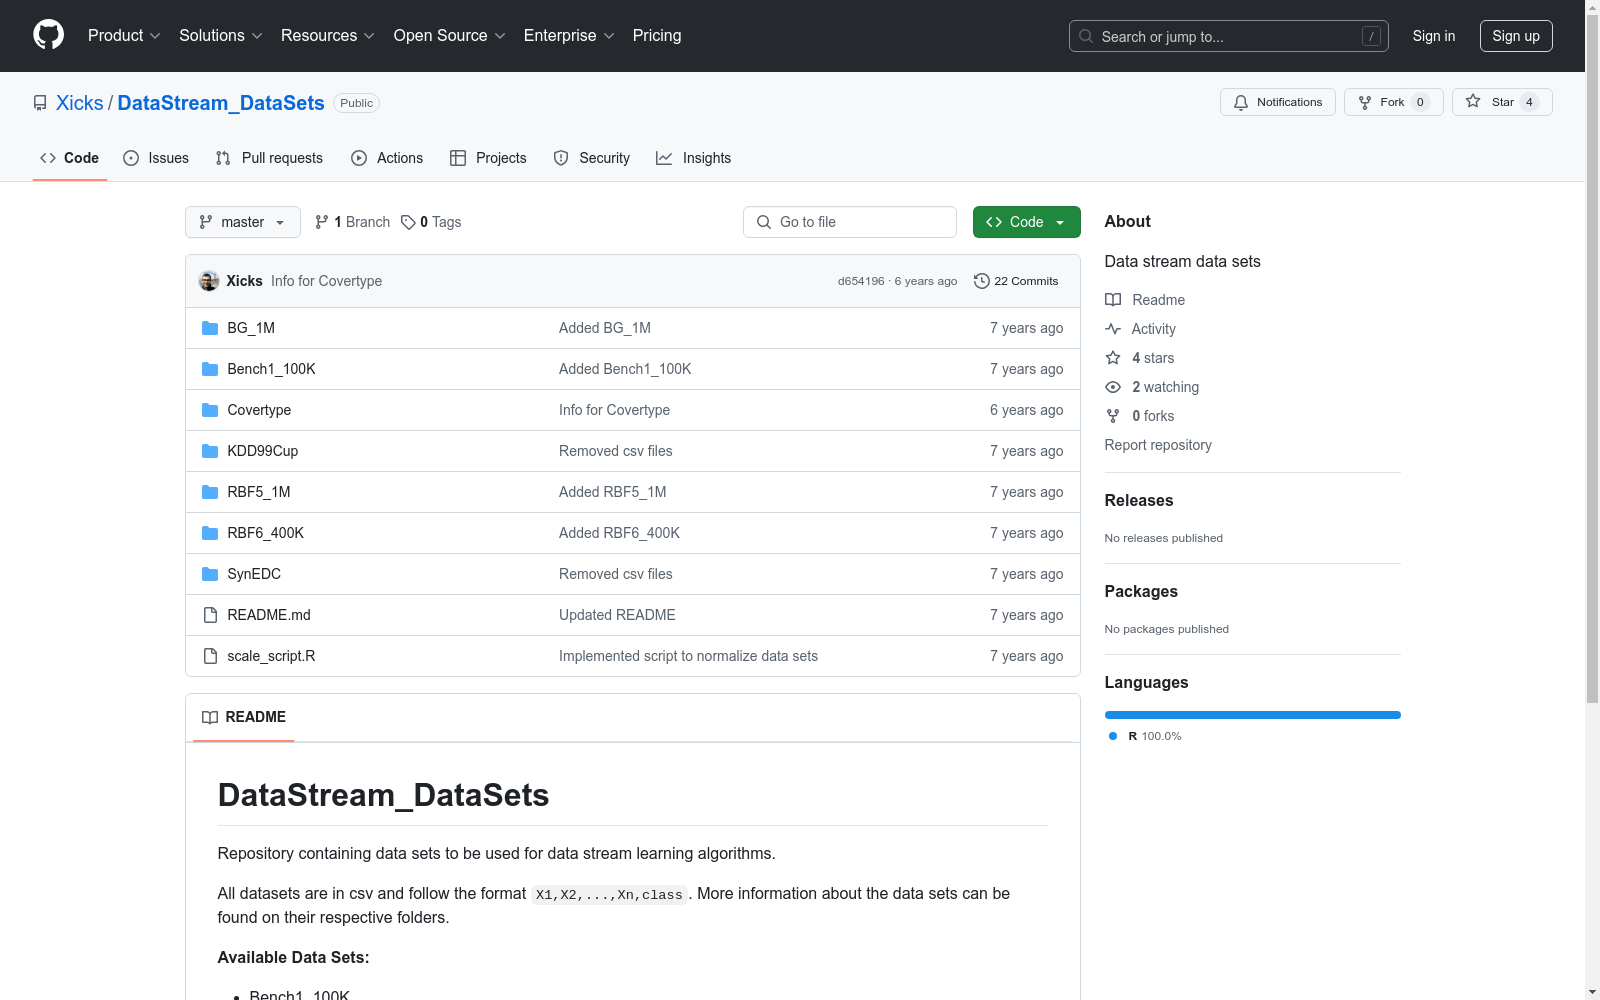This screenshot has height=1000, width=1600.
Task: Click the star icon in Star button
Action: pyautogui.click(x=1473, y=101)
